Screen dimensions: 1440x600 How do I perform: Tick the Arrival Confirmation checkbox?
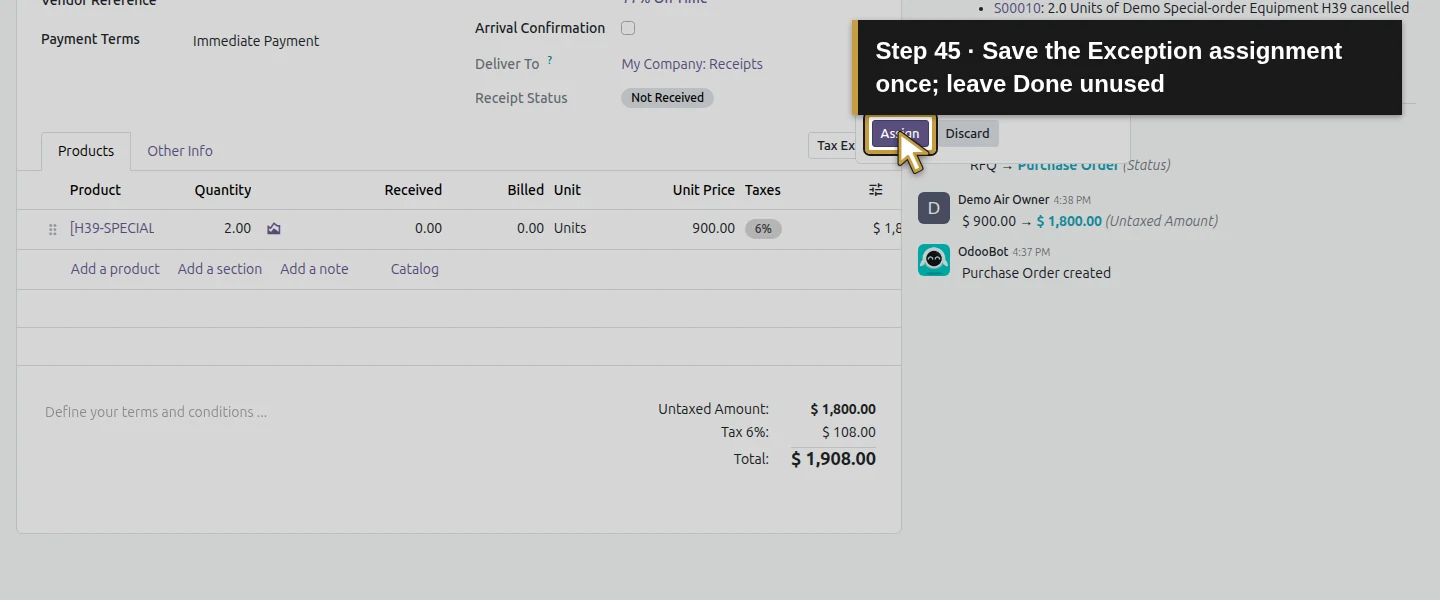(x=628, y=28)
